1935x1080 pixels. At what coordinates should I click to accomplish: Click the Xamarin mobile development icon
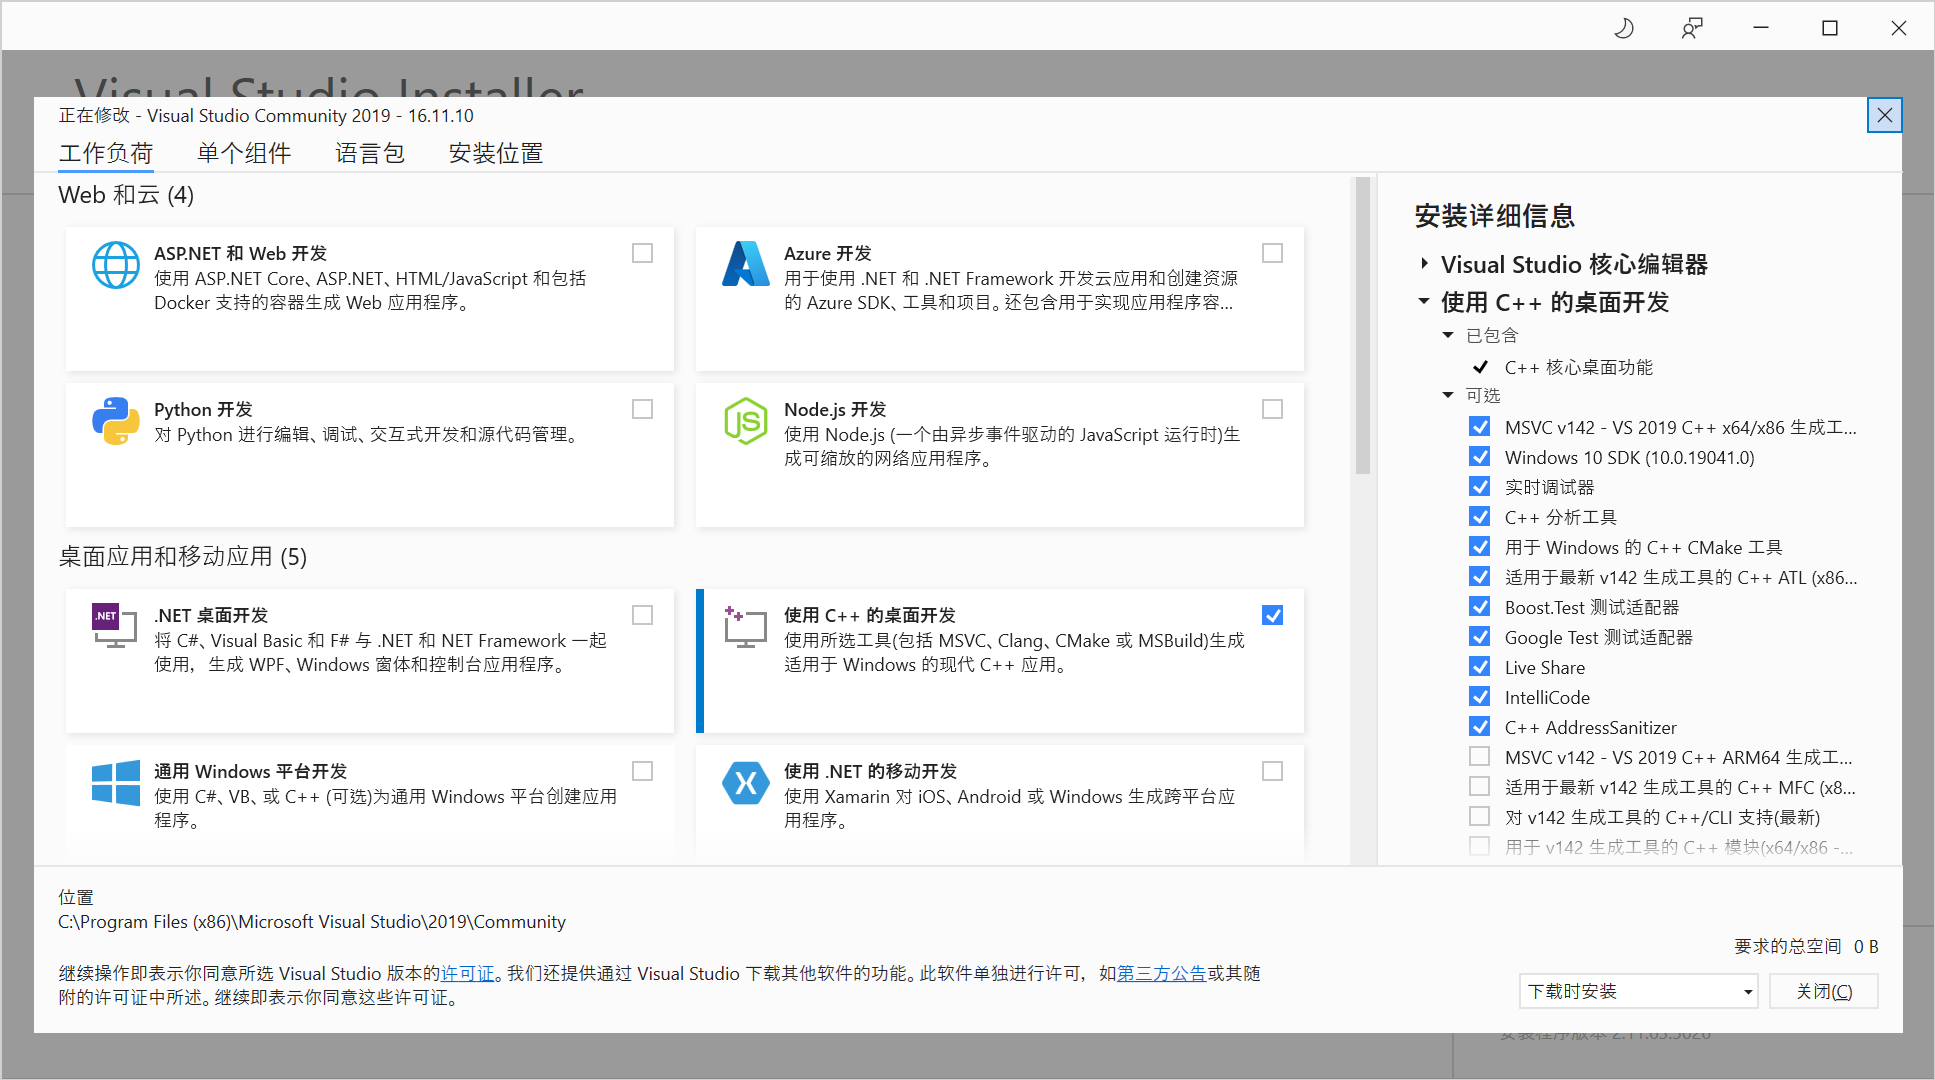[x=745, y=783]
